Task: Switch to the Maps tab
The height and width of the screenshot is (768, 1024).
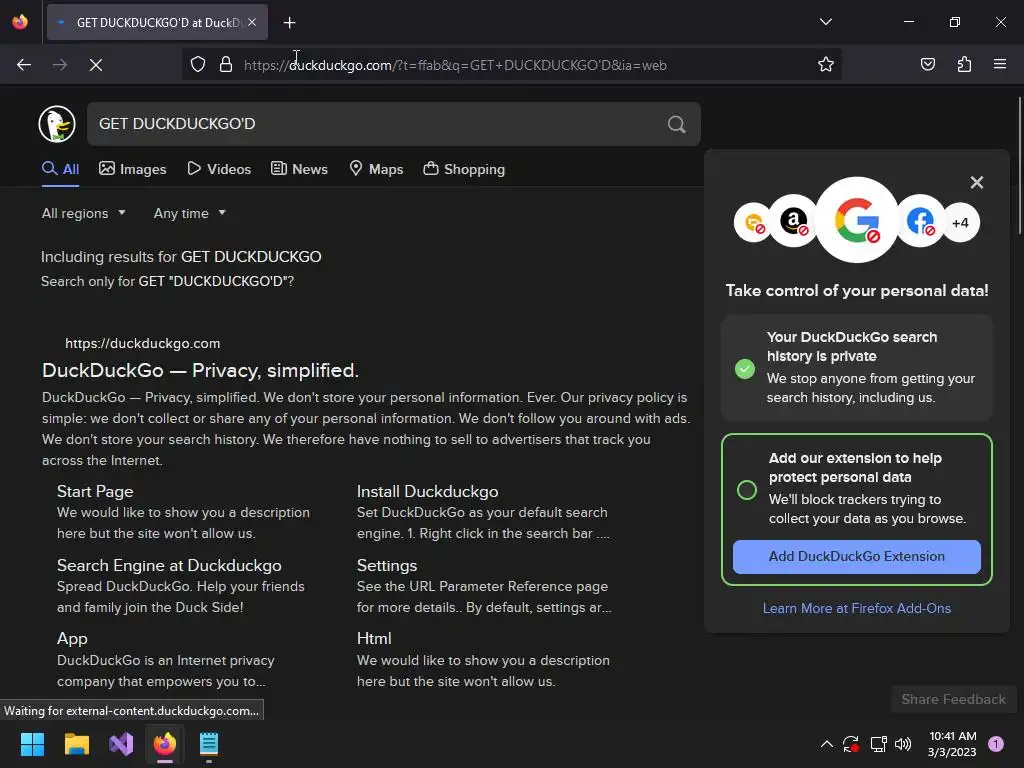Action: click(x=376, y=169)
